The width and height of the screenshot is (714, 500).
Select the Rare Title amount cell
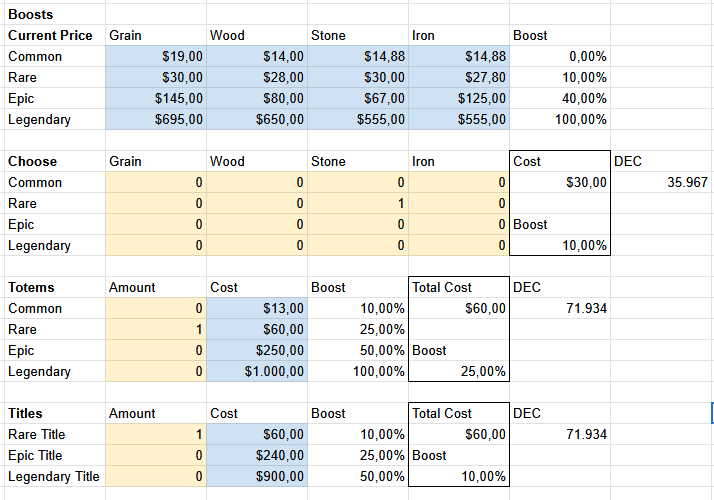(x=156, y=435)
